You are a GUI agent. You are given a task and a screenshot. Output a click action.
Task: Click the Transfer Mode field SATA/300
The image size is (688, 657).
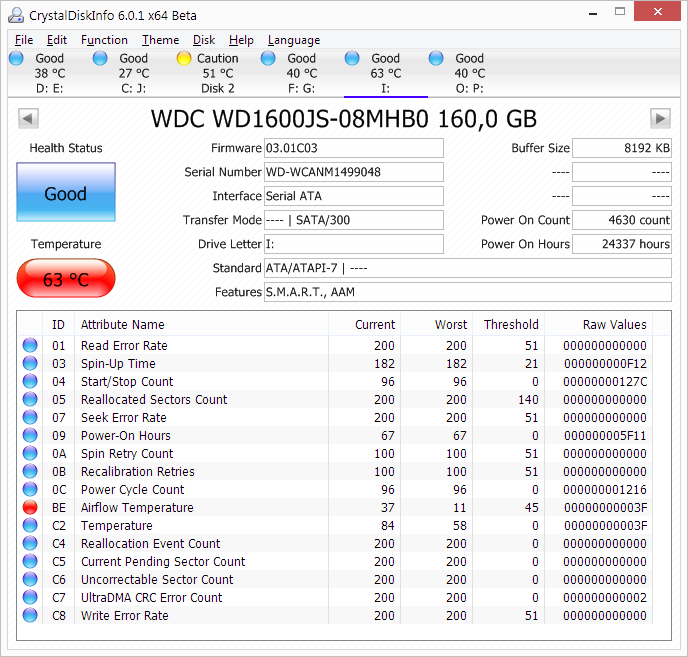point(354,220)
